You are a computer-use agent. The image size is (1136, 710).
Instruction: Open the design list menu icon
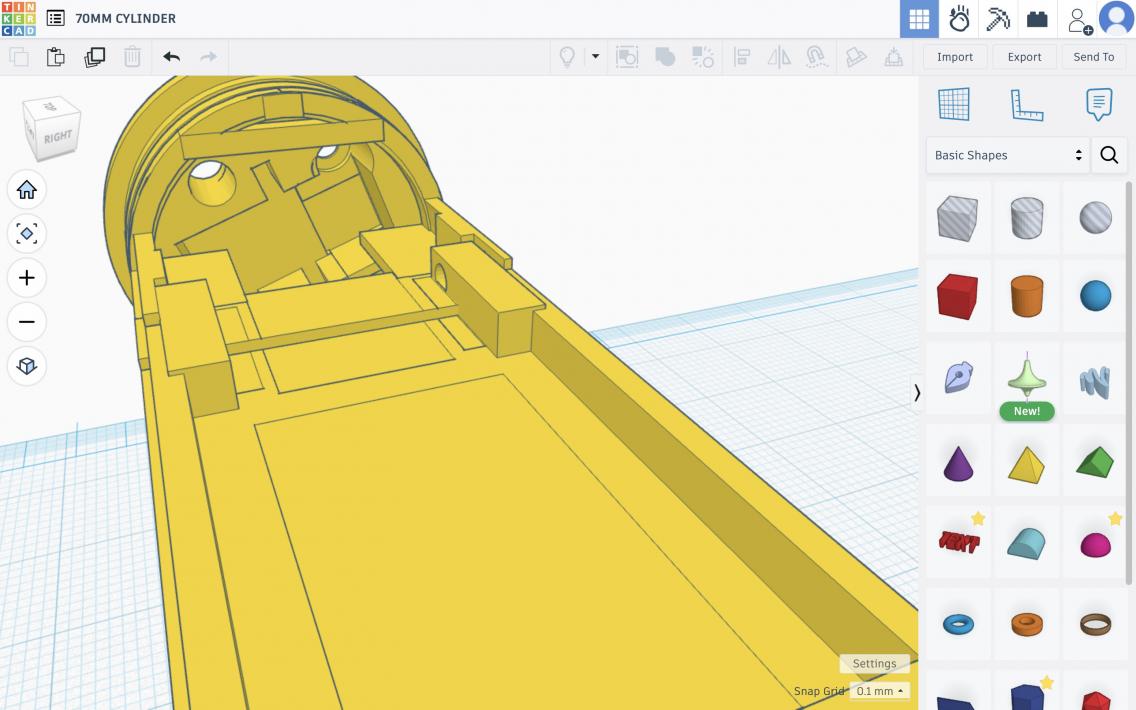[x=56, y=18]
